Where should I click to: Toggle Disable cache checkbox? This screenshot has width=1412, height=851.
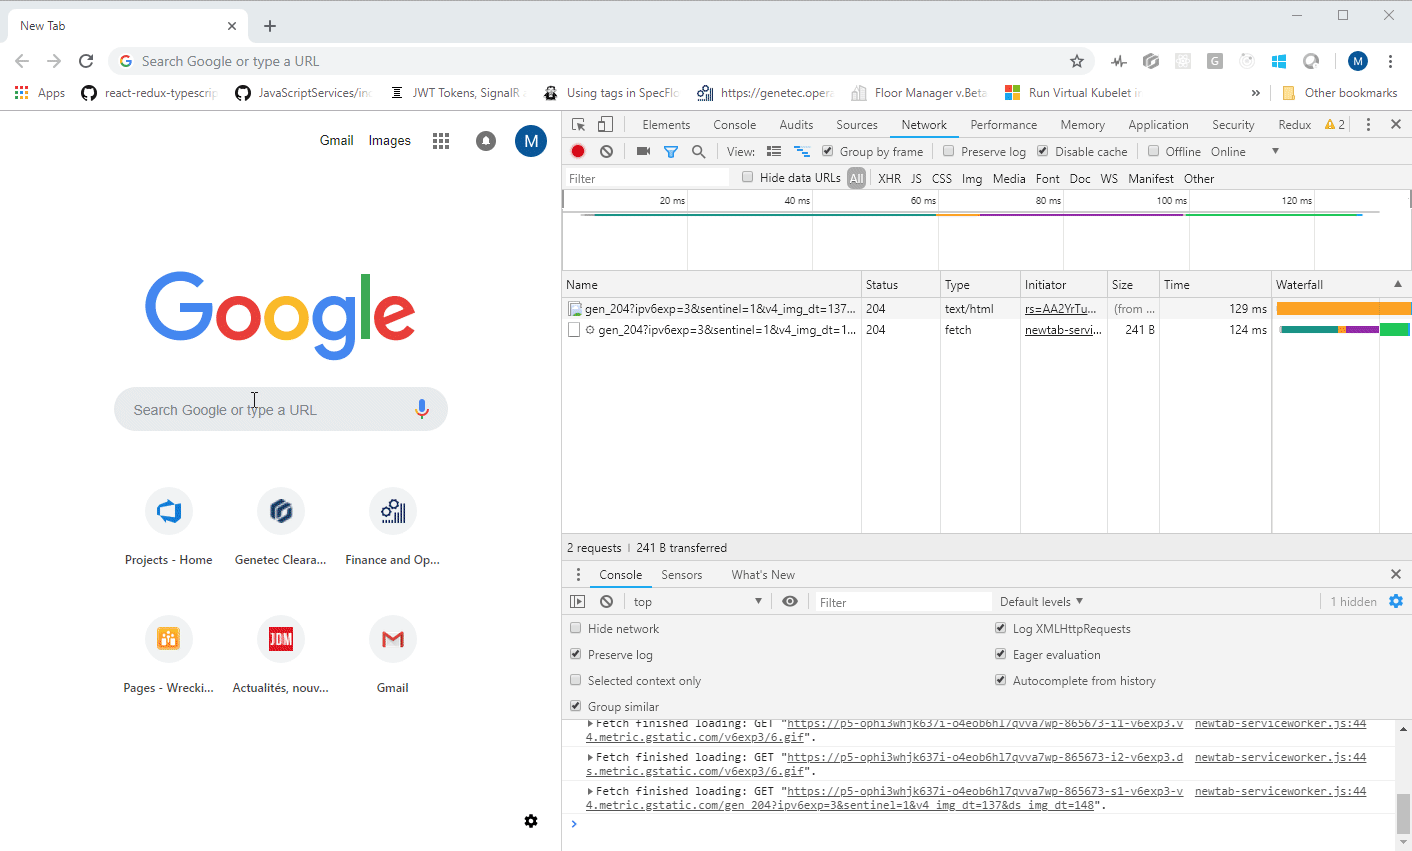1043,151
